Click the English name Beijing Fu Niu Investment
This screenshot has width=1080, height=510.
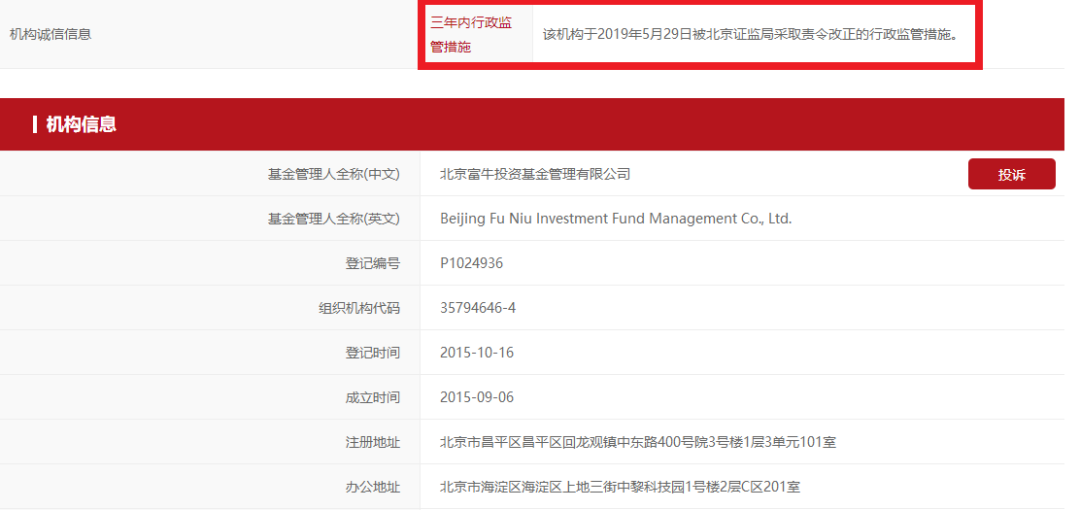click(616, 219)
